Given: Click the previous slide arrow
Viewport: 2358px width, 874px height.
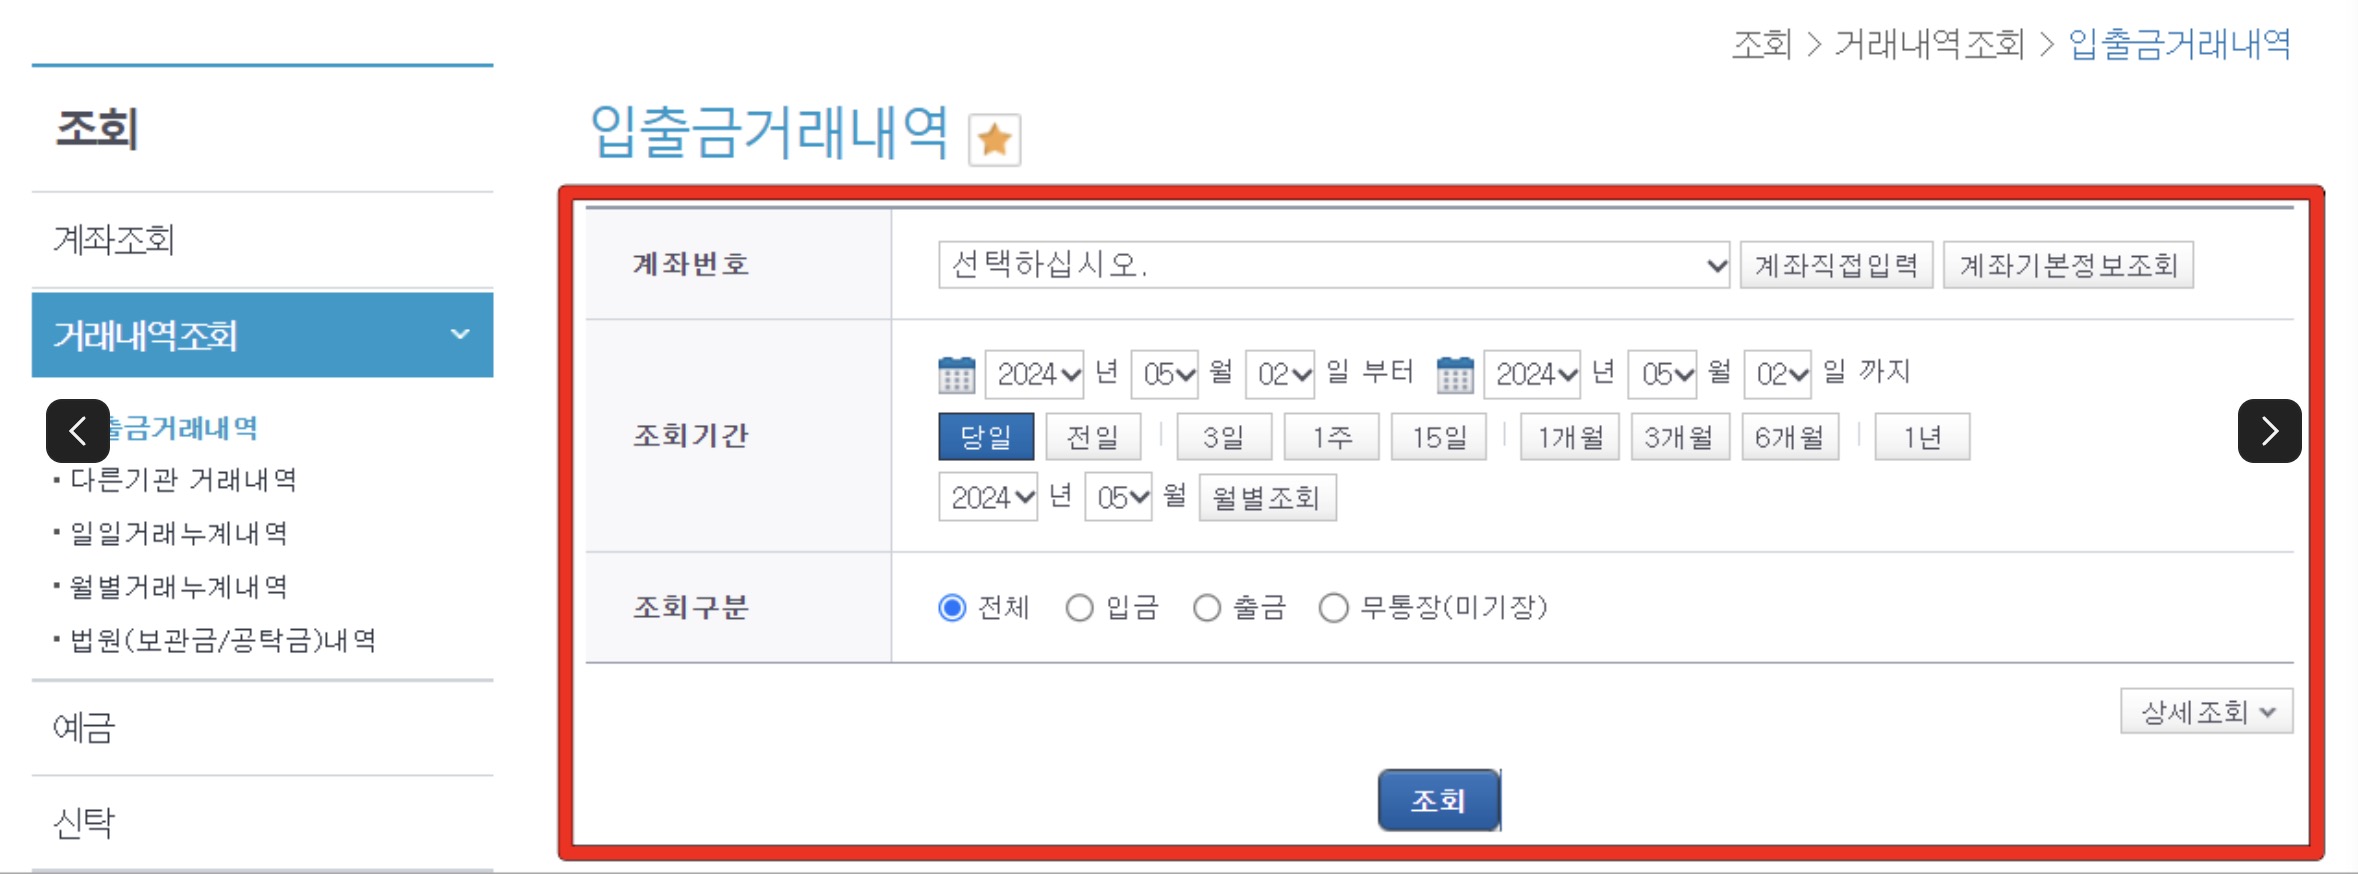Looking at the screenshot, I should coord(78,431).
